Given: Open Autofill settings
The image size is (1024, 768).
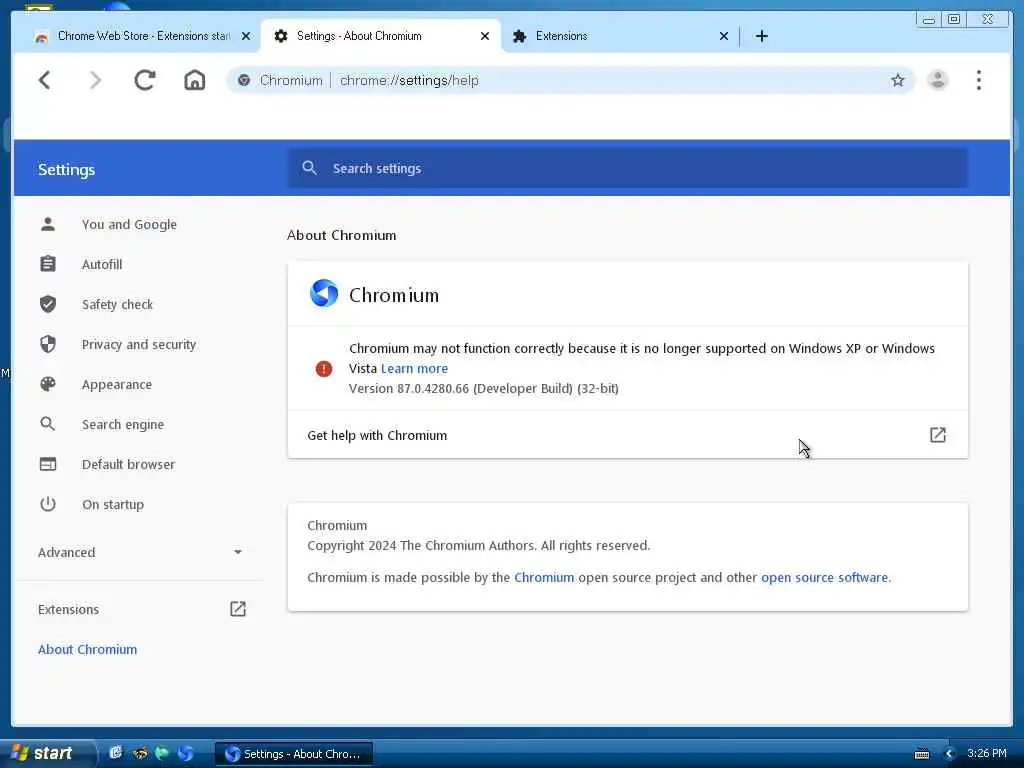Looking at the screenshot, I should (x=102, y=264).
